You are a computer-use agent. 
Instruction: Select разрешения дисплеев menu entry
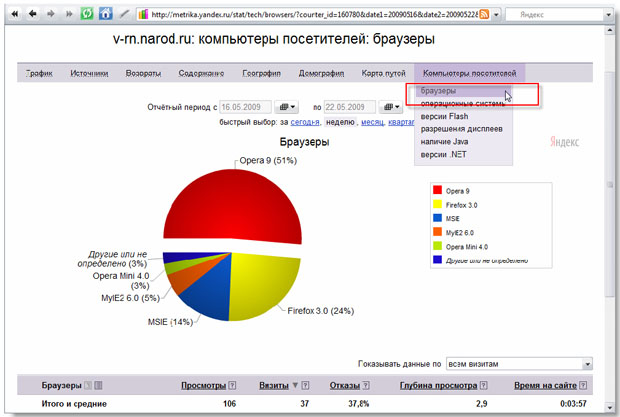[461, 129]
